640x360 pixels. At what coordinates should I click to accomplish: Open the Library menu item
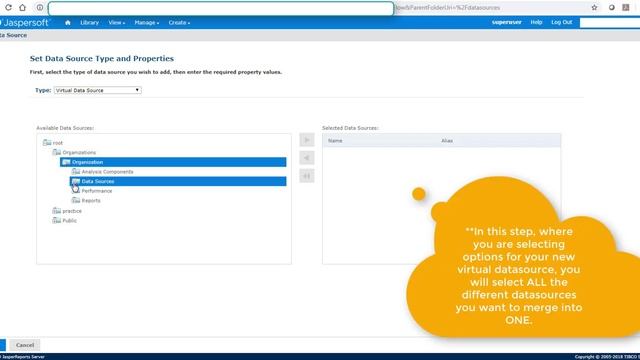coord(89,22)
